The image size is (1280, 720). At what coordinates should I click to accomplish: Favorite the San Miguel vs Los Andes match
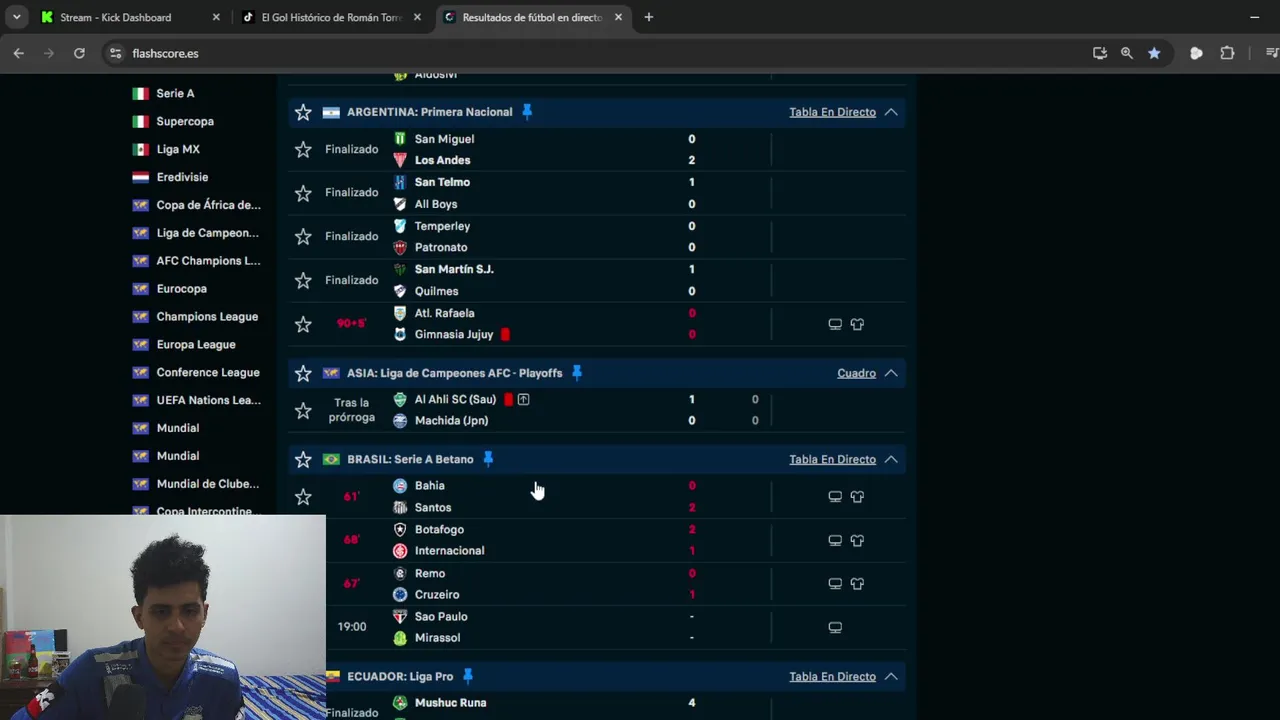(303, 149)
